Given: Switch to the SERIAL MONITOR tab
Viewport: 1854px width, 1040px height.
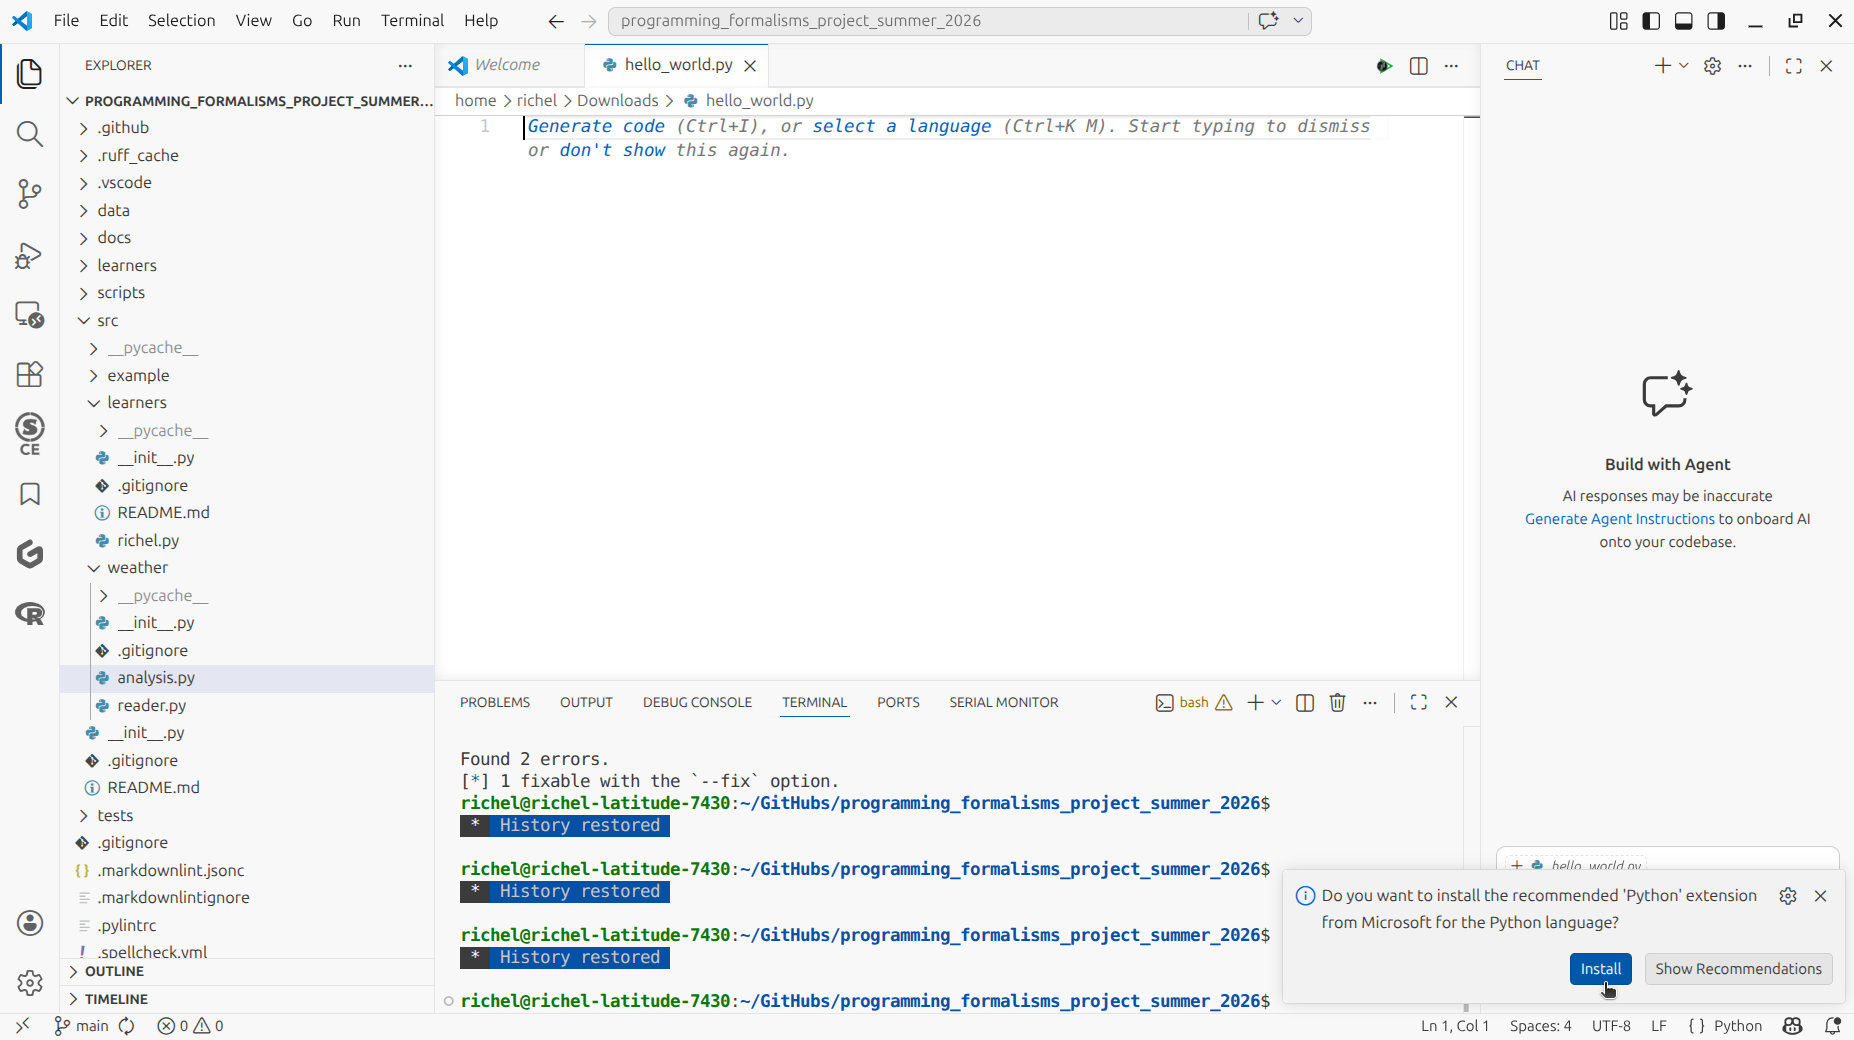Looking at the screenshot, I should [1003, 702].
